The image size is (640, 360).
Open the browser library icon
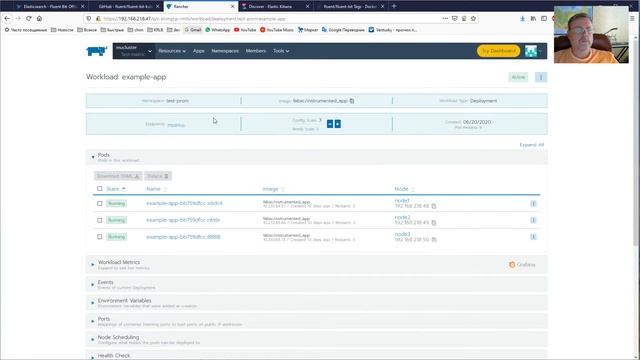pyautogui.click(x=533, y=18)
